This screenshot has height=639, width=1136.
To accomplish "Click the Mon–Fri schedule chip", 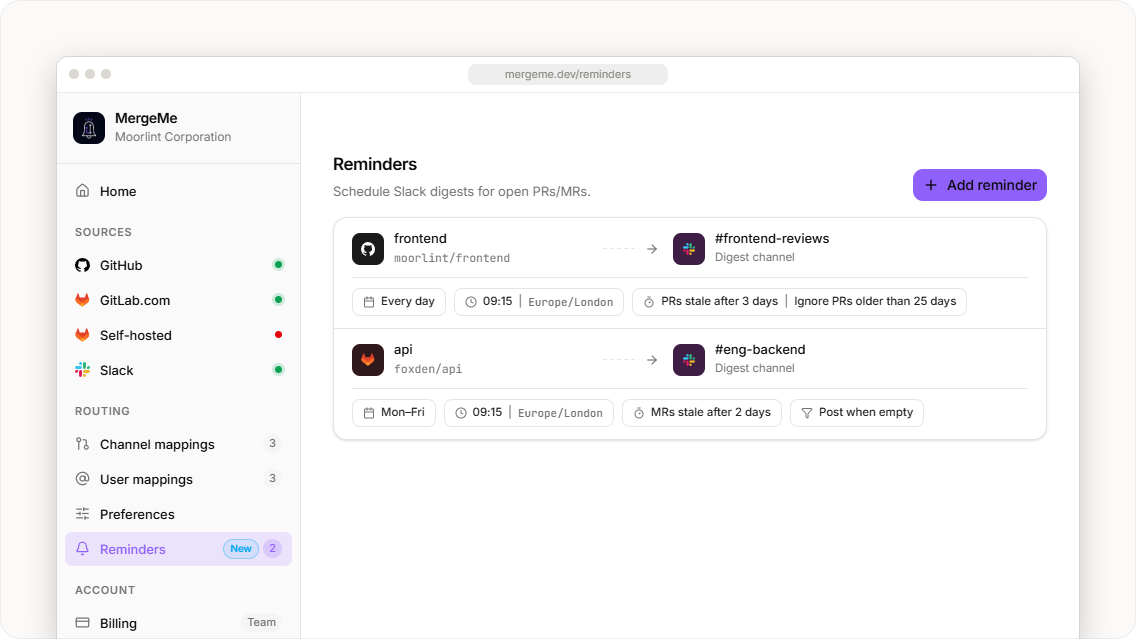I will click(393, 412).
